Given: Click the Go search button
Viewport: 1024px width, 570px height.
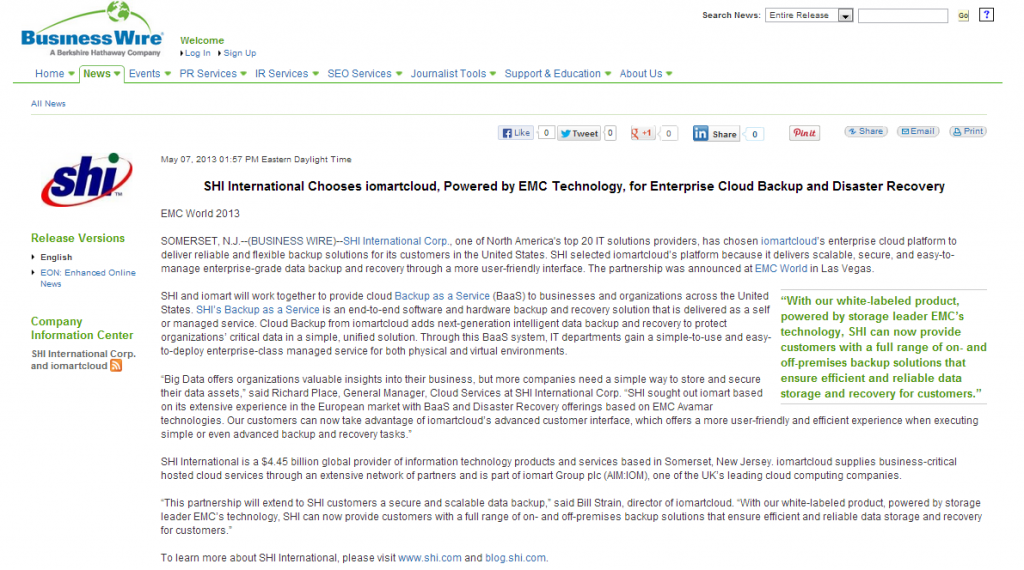Looking at the screenshot, I should (x=963, y=16).
